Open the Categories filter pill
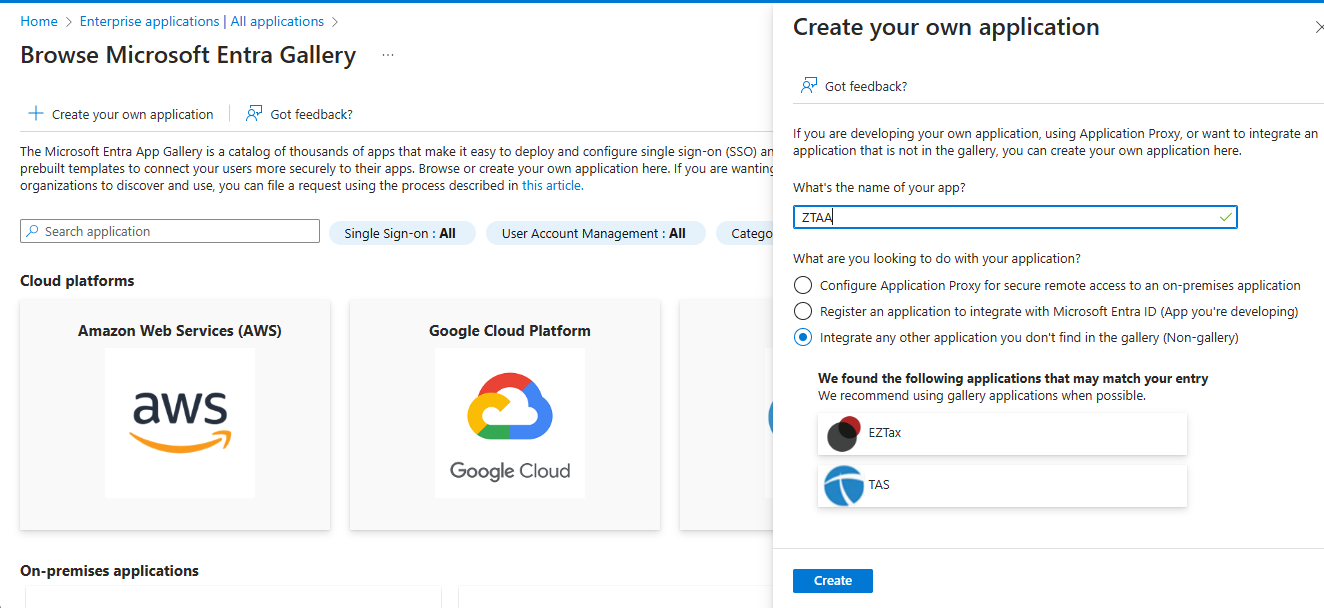The height and width of the screenshot is (608, 1324). click(x=744, y=233)
